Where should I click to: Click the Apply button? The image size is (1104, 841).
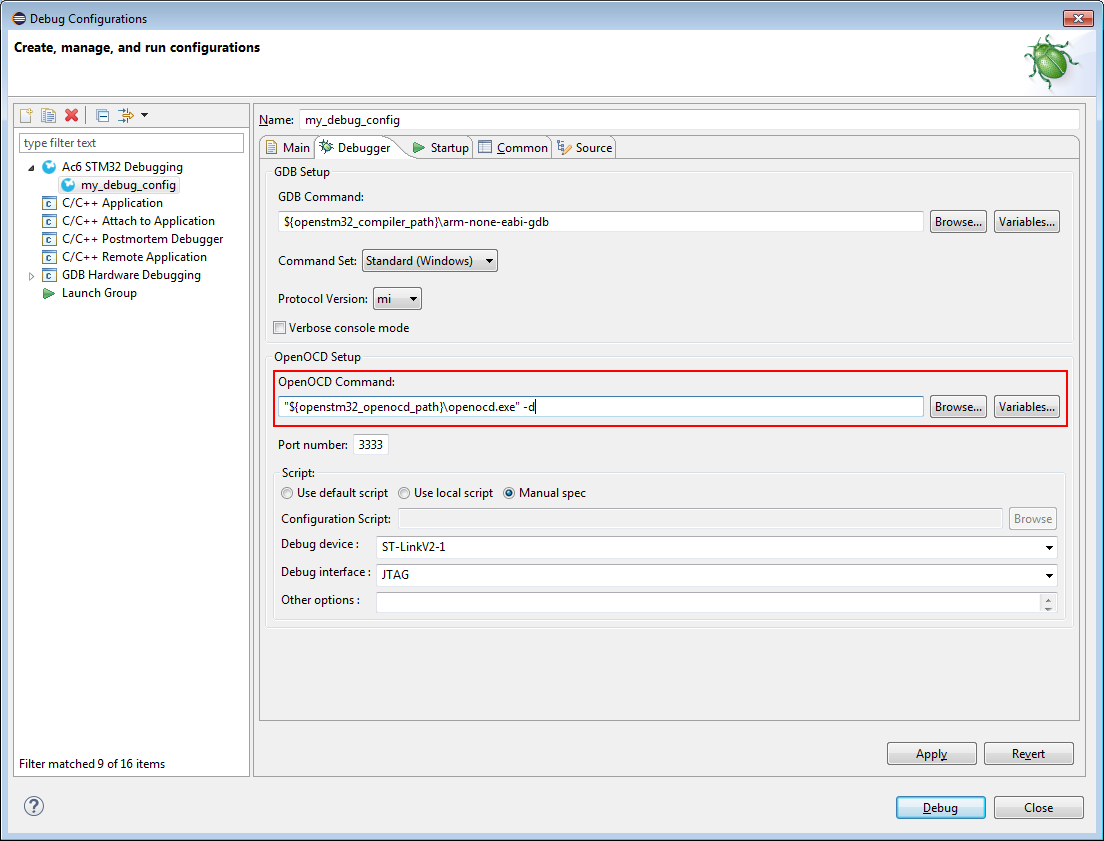coord(931,754)
